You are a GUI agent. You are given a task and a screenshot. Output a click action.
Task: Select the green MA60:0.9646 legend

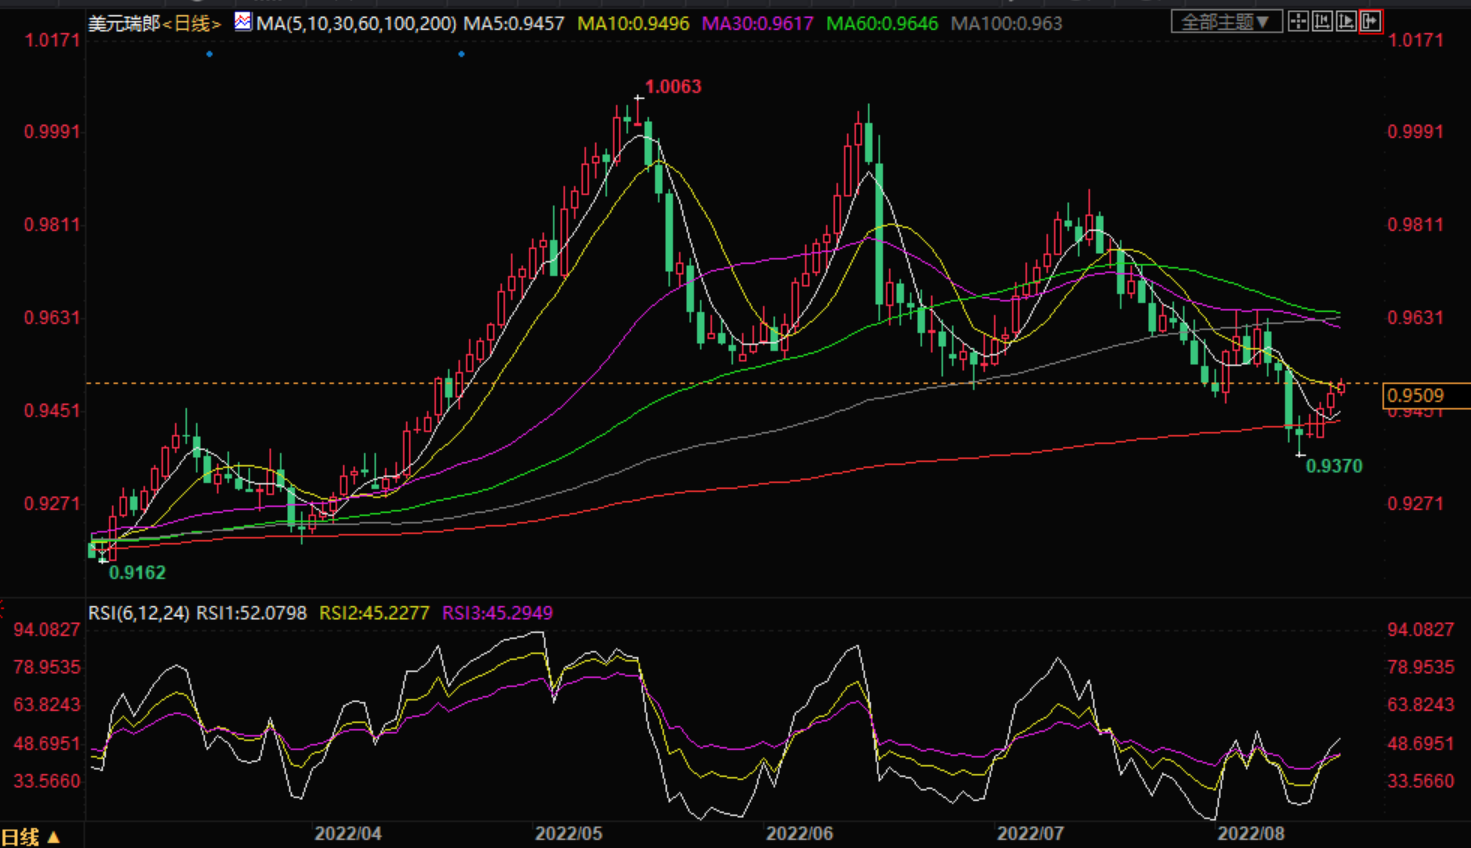point(882,23)
